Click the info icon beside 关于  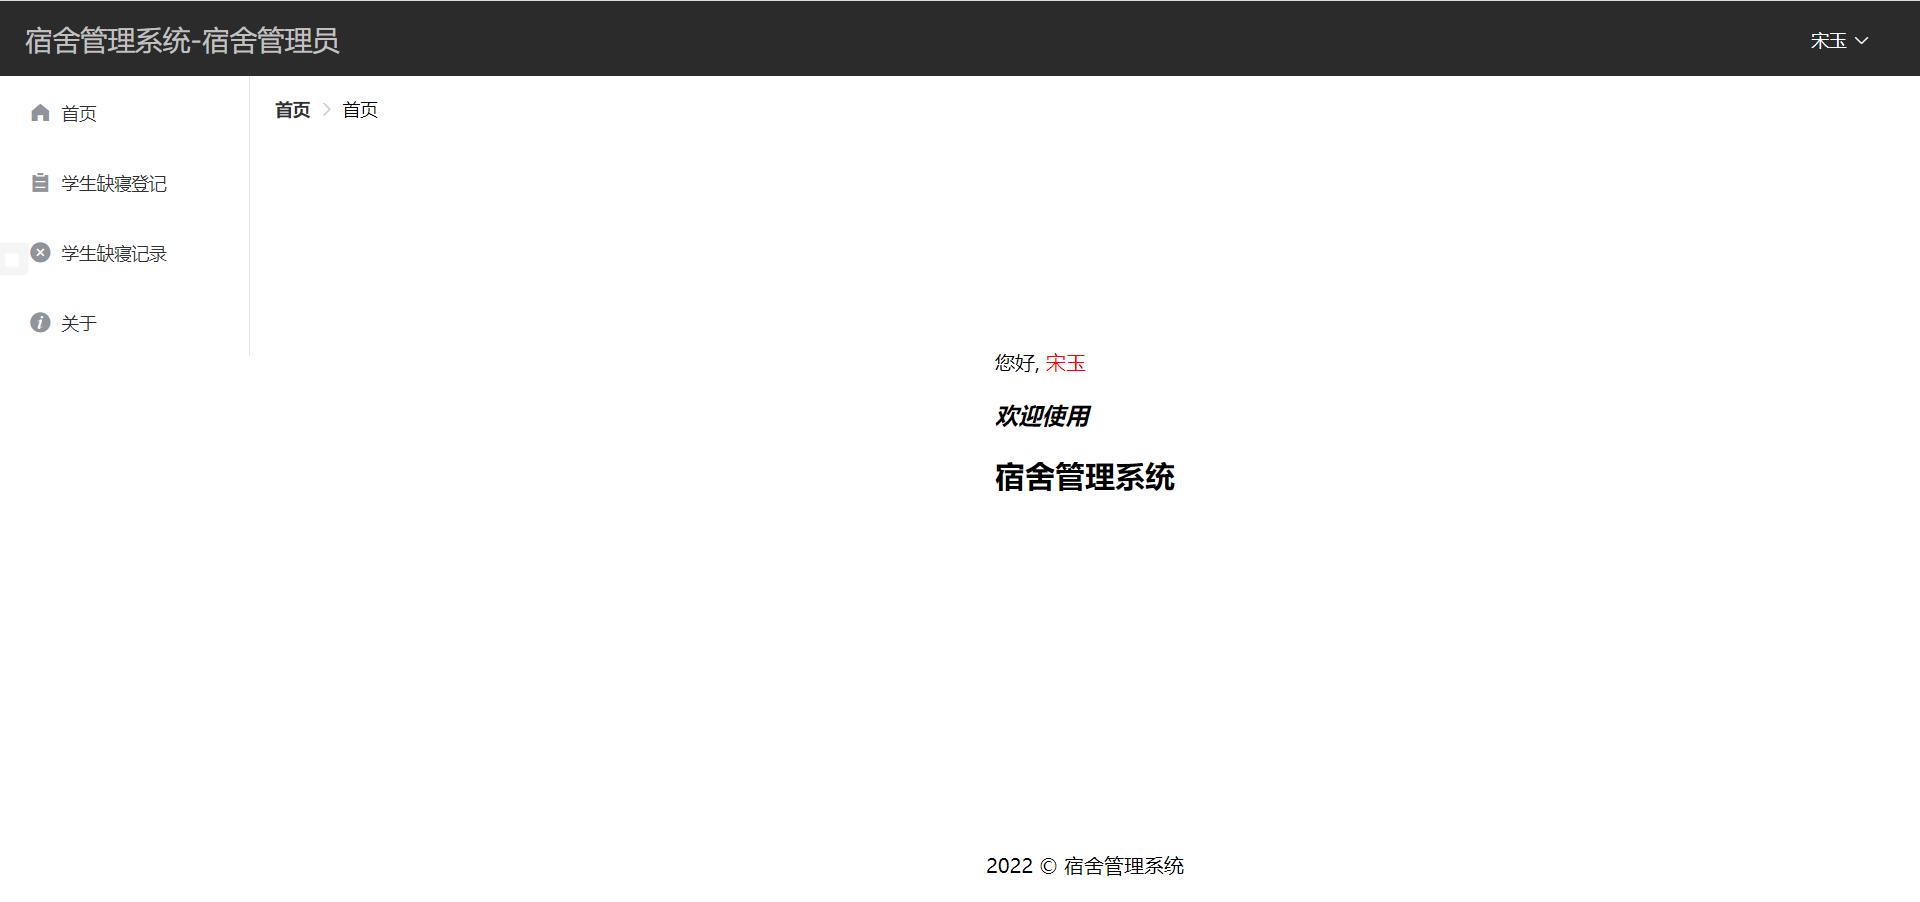coord(40,323)
